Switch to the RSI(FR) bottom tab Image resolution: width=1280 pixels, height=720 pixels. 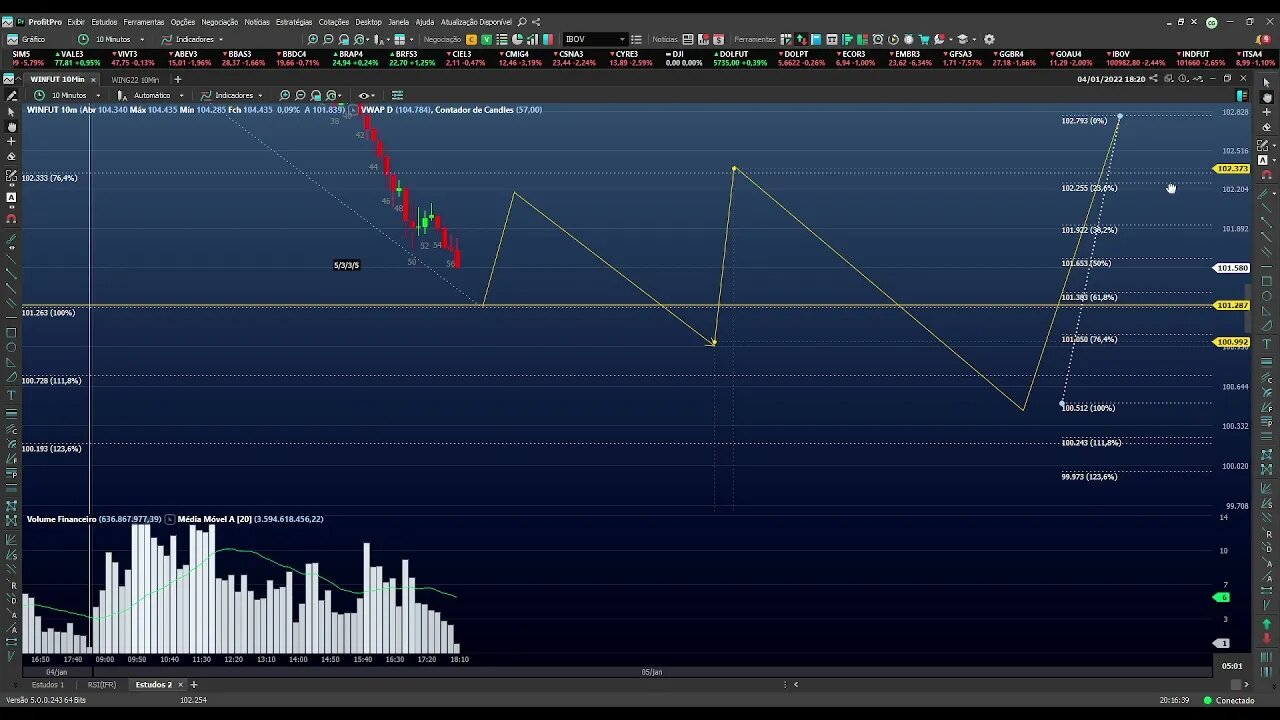101,685
